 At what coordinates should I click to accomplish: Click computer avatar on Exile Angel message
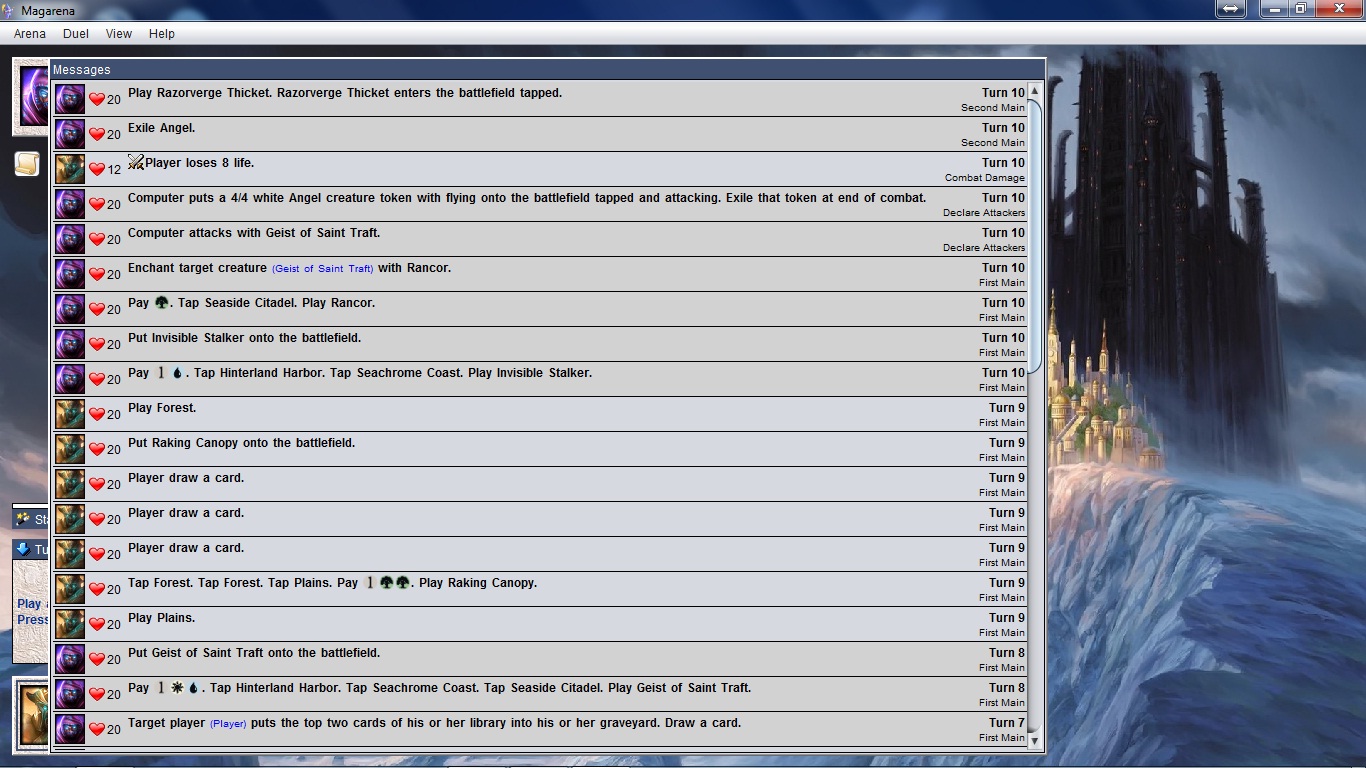click(x=70, y=134)
